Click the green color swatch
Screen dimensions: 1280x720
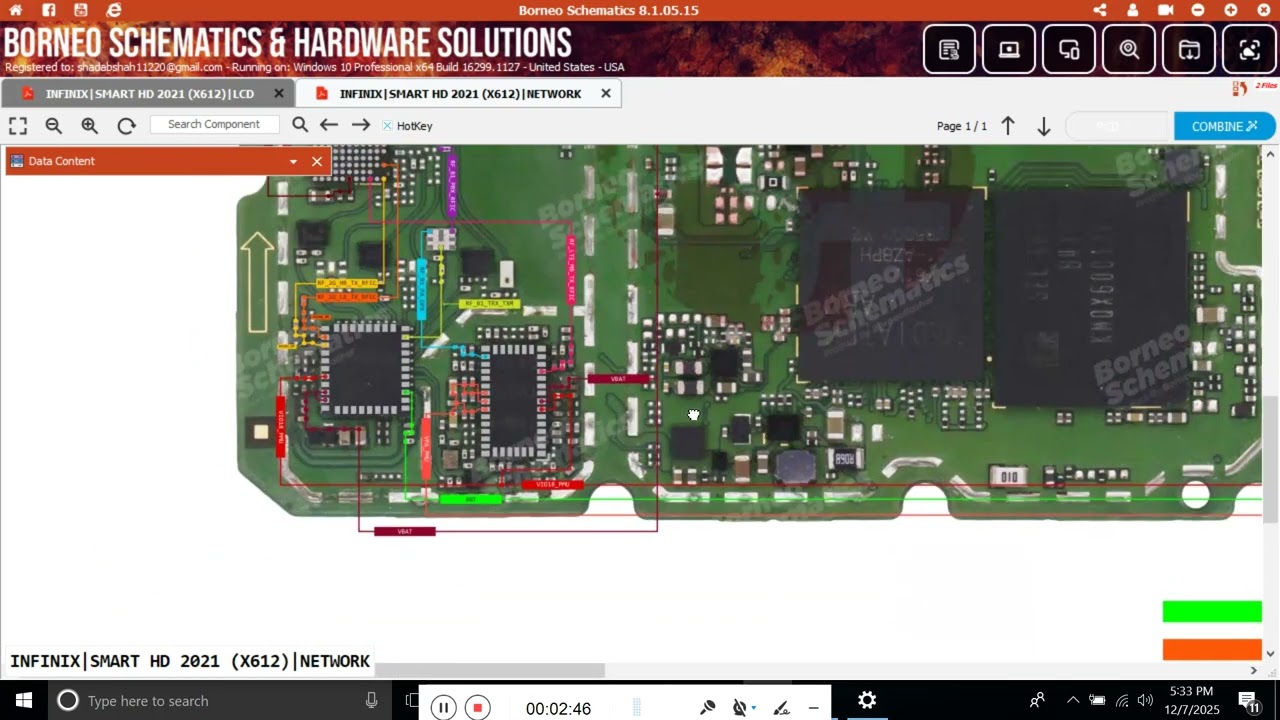tap(1212, 612)
